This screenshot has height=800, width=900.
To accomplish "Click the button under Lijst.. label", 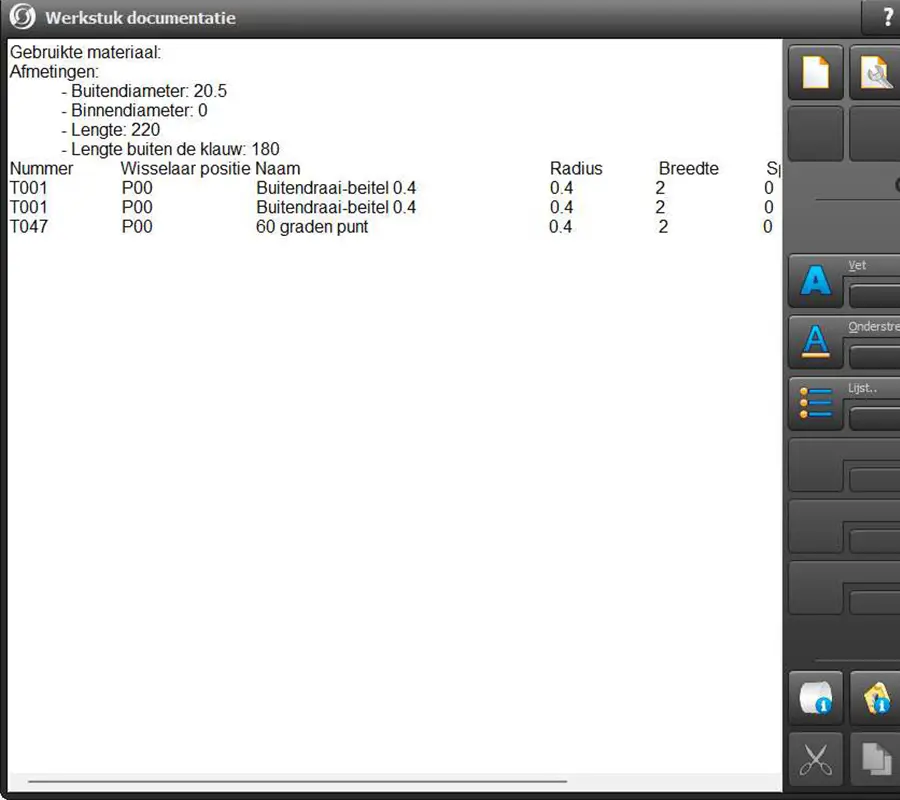I will [x=874, y=418].
